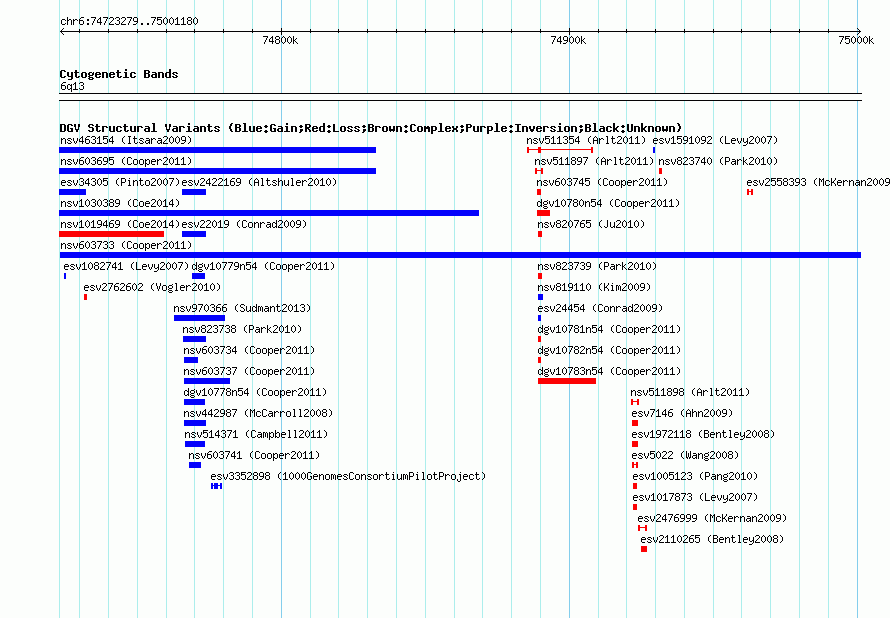Click dgv10783n54 (Cooper2011) label

pyautogui.click(x=609, y=371)
